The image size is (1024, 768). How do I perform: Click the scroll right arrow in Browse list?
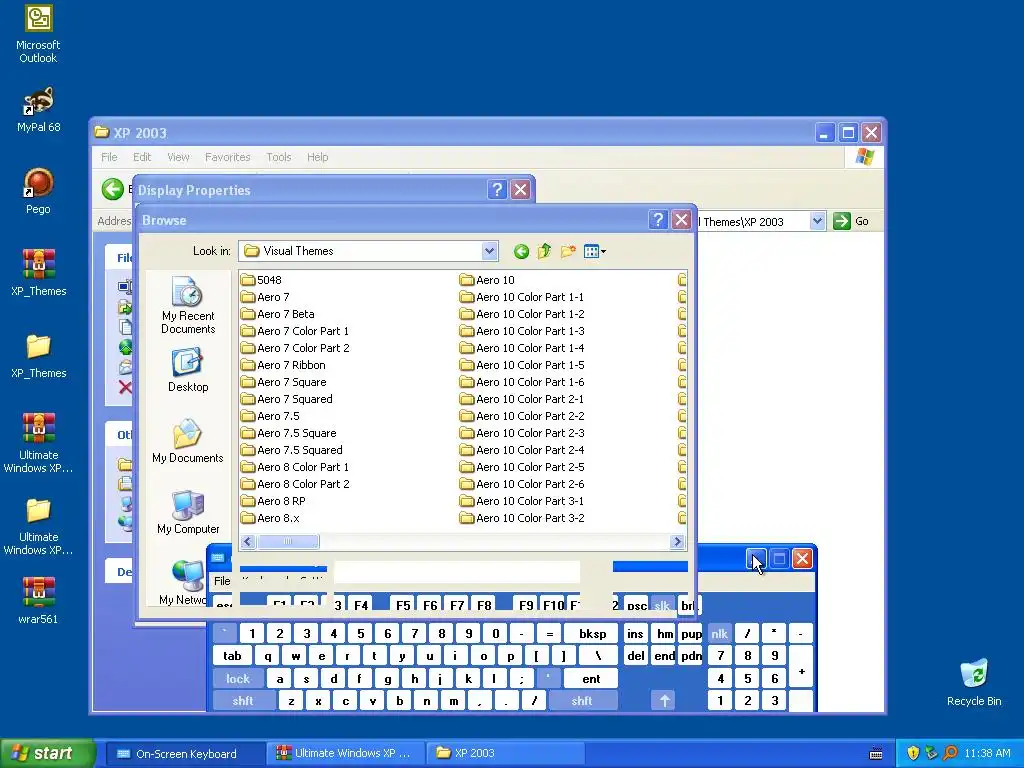click(677, 541)
